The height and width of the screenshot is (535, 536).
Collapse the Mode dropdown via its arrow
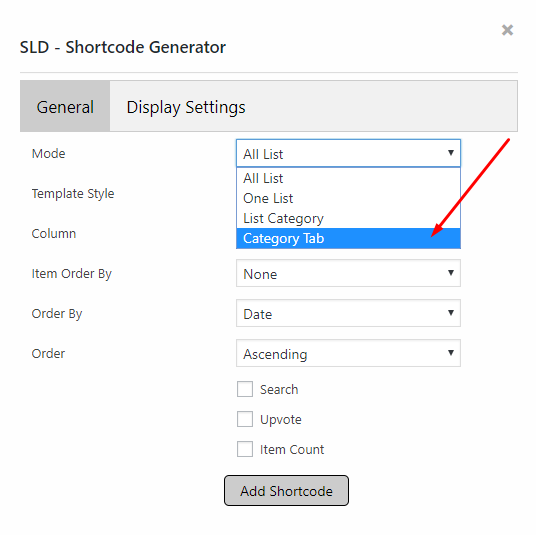tap(451, 153)
